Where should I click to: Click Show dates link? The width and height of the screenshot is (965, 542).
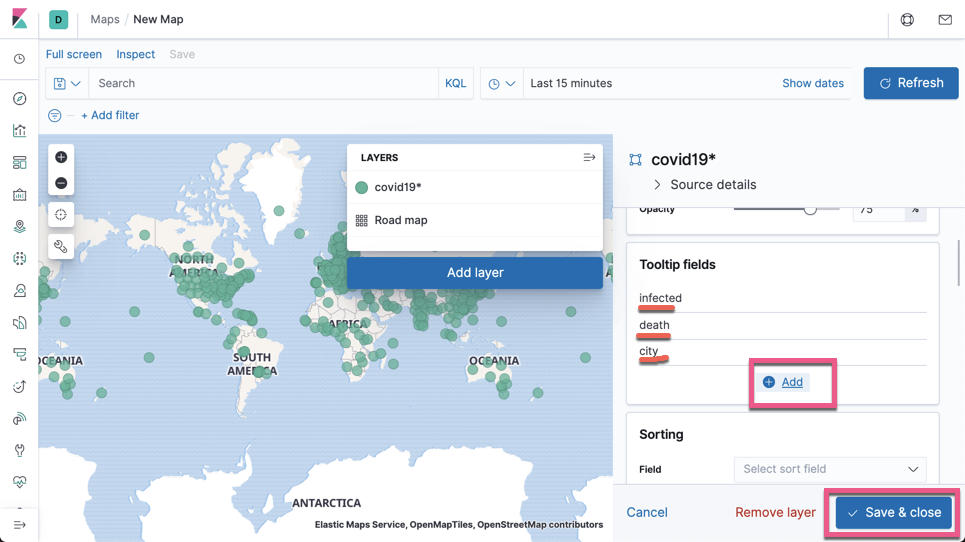tap(813, 84)
